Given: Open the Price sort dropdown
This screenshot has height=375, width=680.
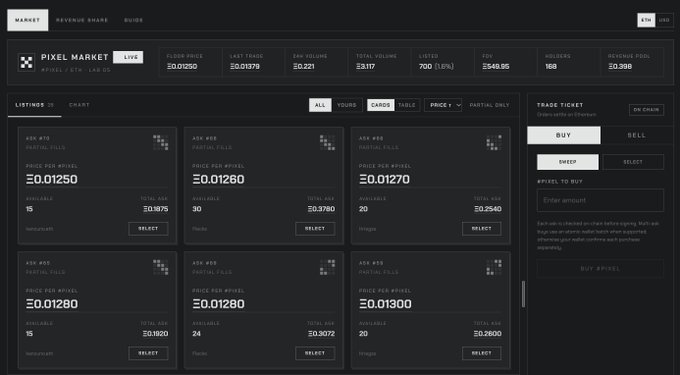Looking at the screenshot, I should 443,105.
